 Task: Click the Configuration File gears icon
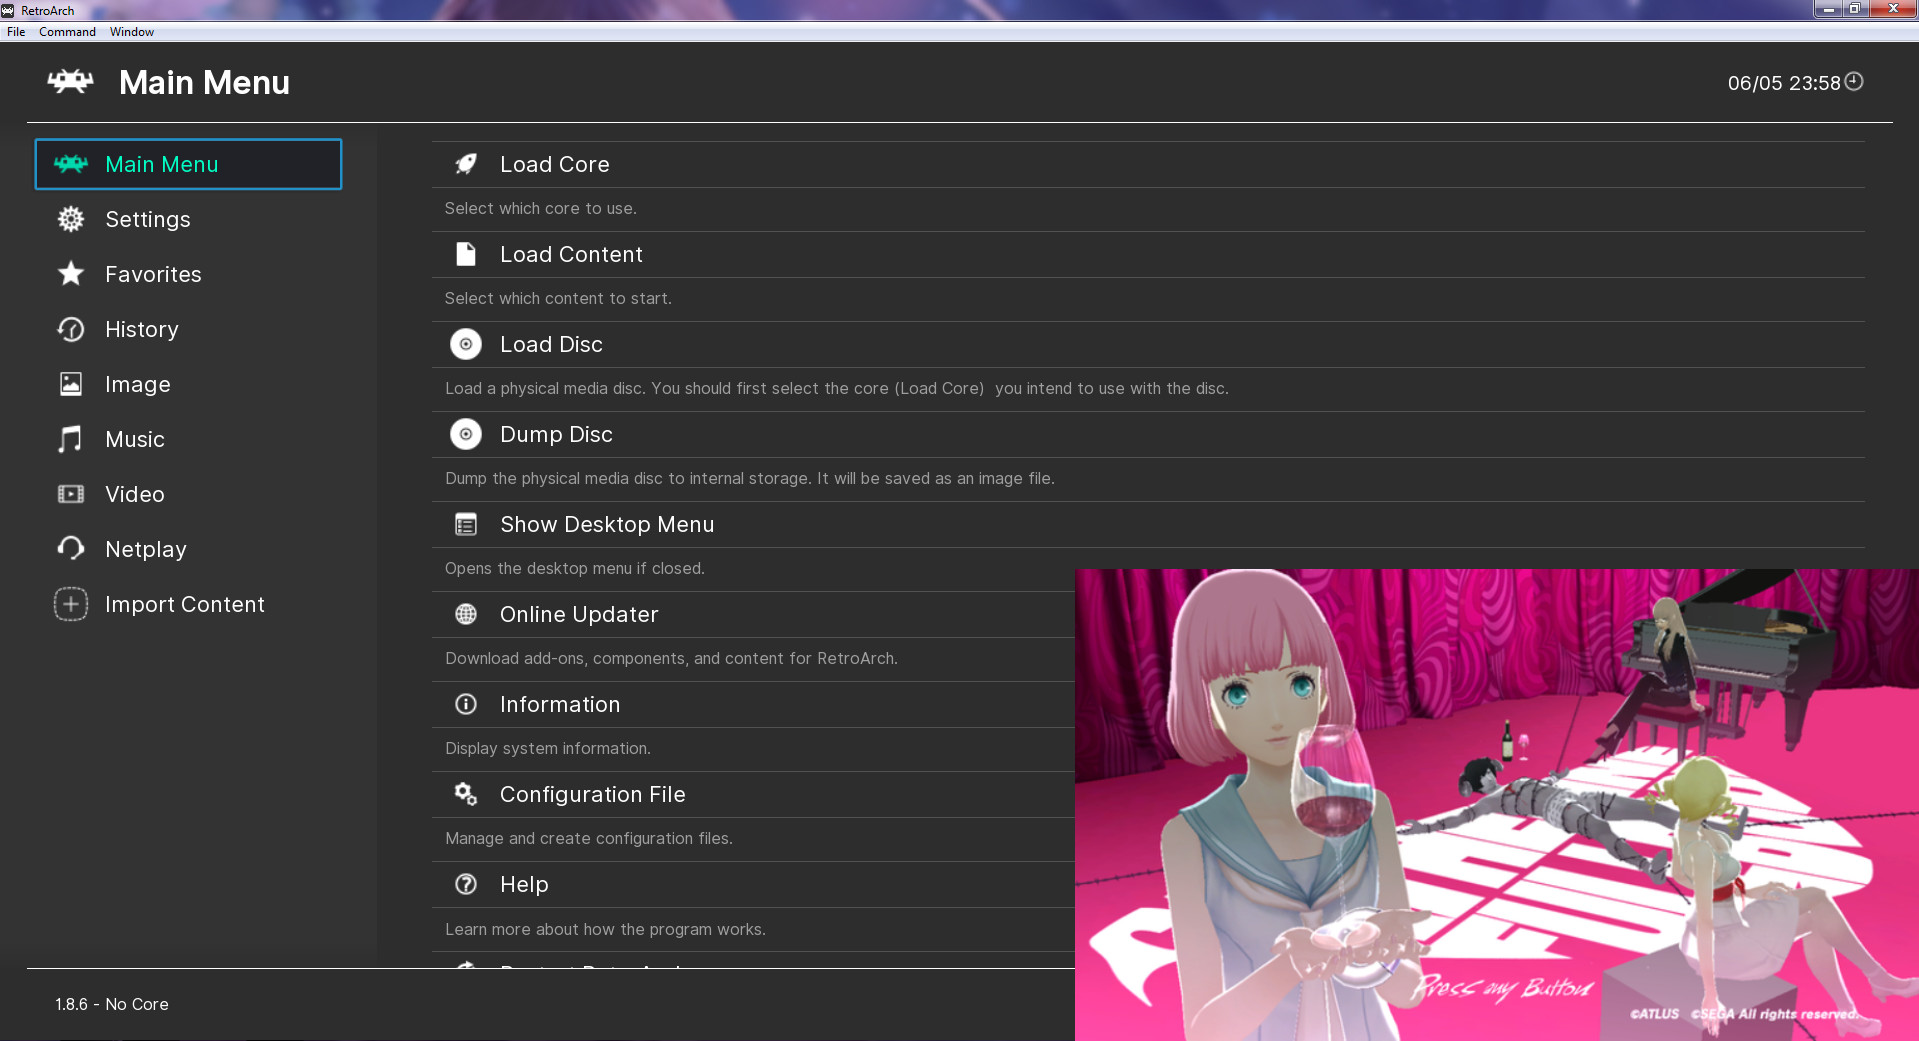point(466,794)
